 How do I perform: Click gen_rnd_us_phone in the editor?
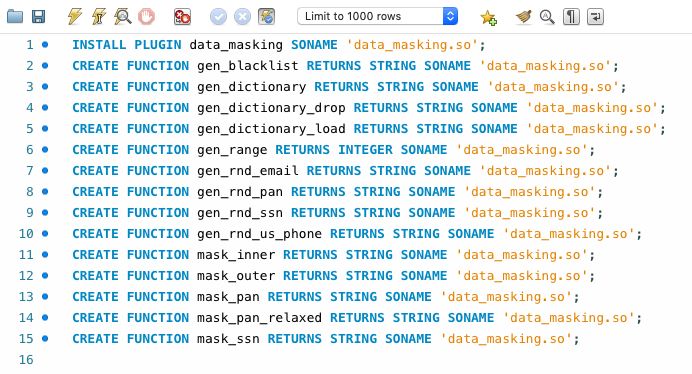tap(260, 234)
